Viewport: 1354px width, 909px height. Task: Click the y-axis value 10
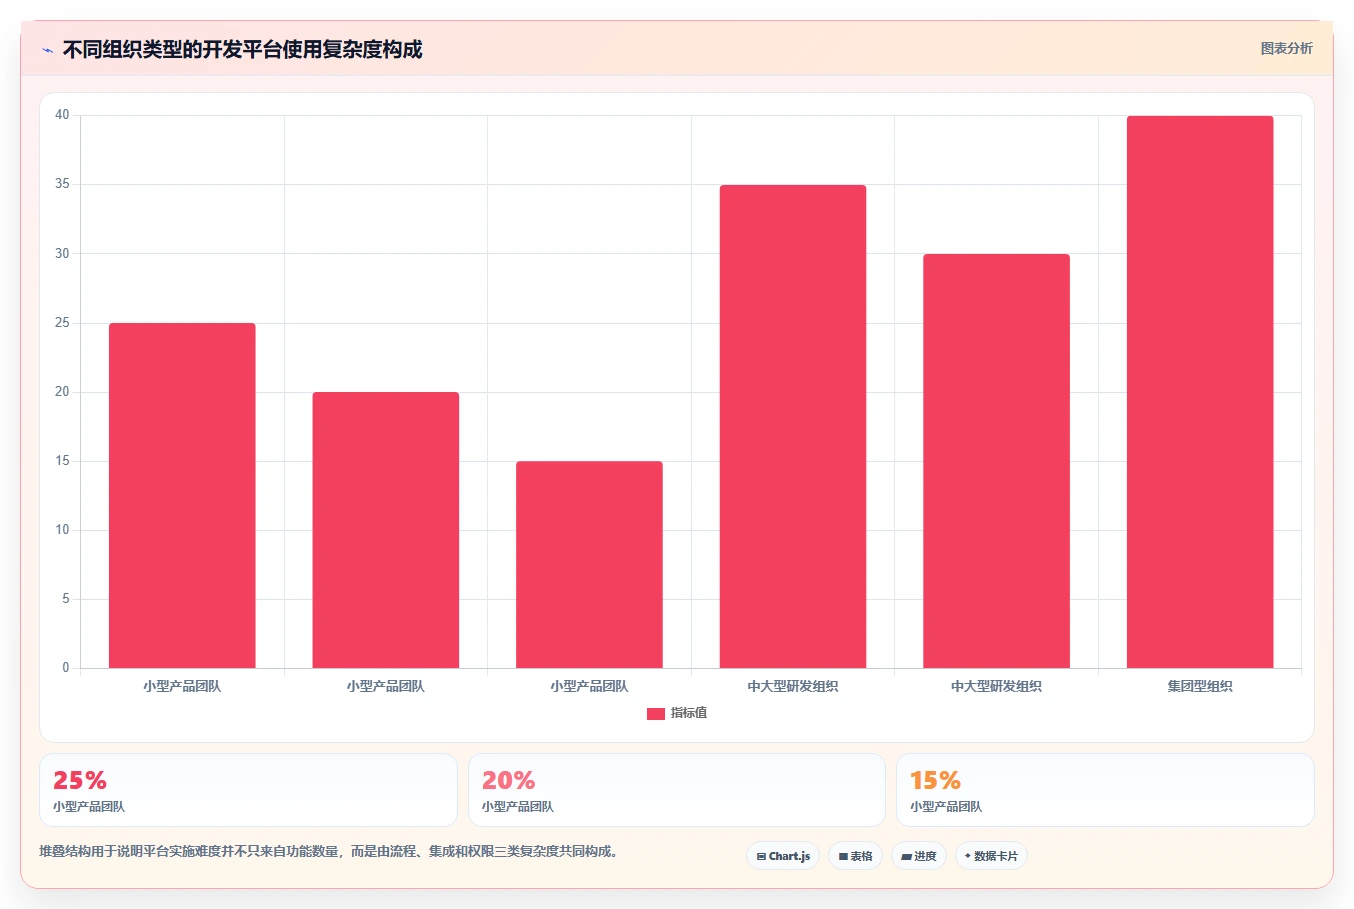click(62, 530)
